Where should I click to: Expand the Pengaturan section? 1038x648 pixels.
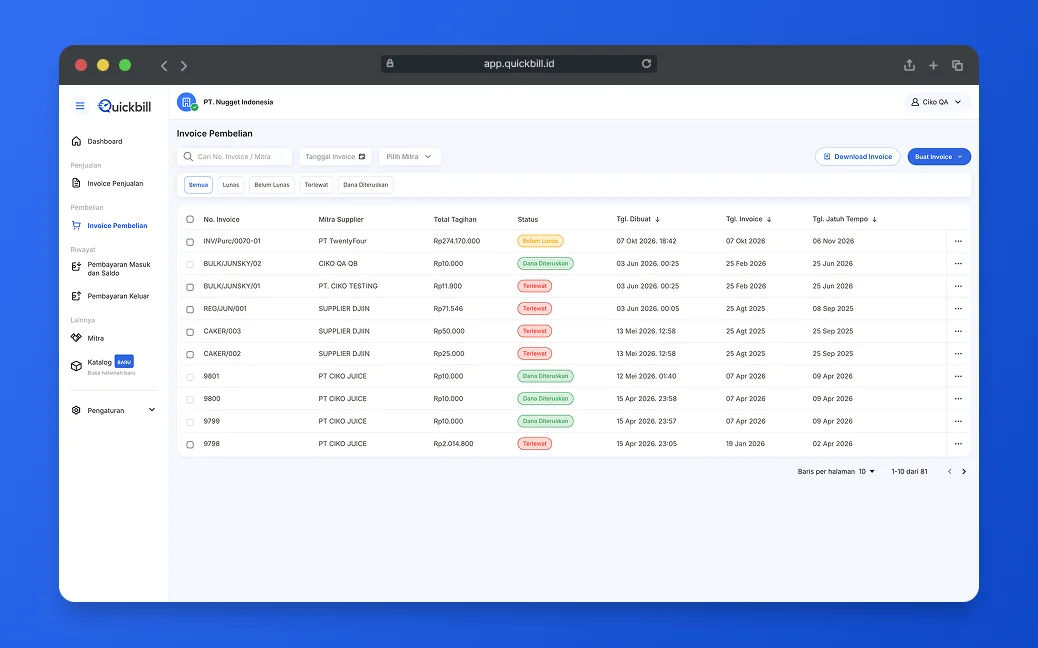[x=114, y=410]
